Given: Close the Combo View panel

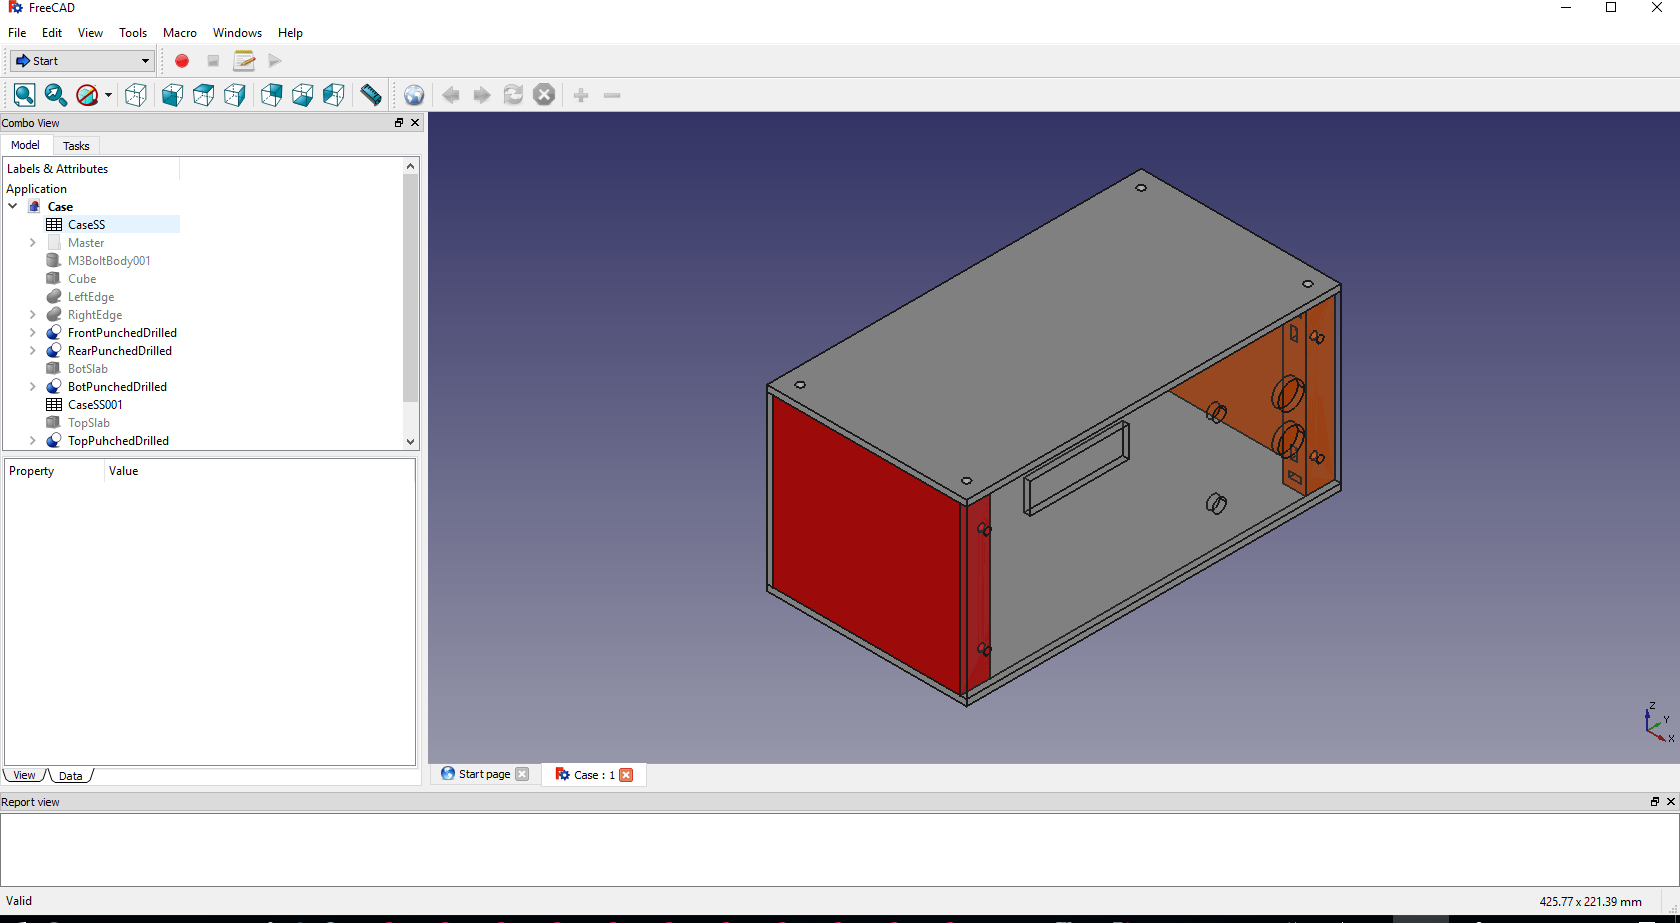Looking at the screenshot, I should (x=415, y=123).
